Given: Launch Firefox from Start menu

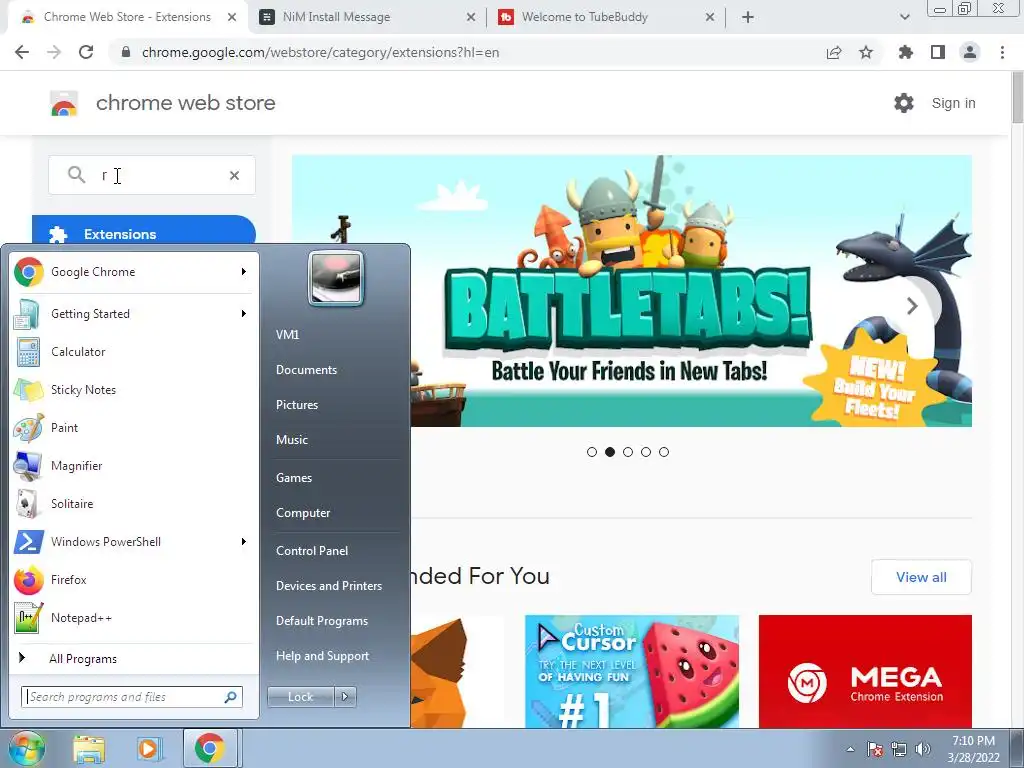Looking at the screenshot, I should pyautogui.click(x=134, y=580).
